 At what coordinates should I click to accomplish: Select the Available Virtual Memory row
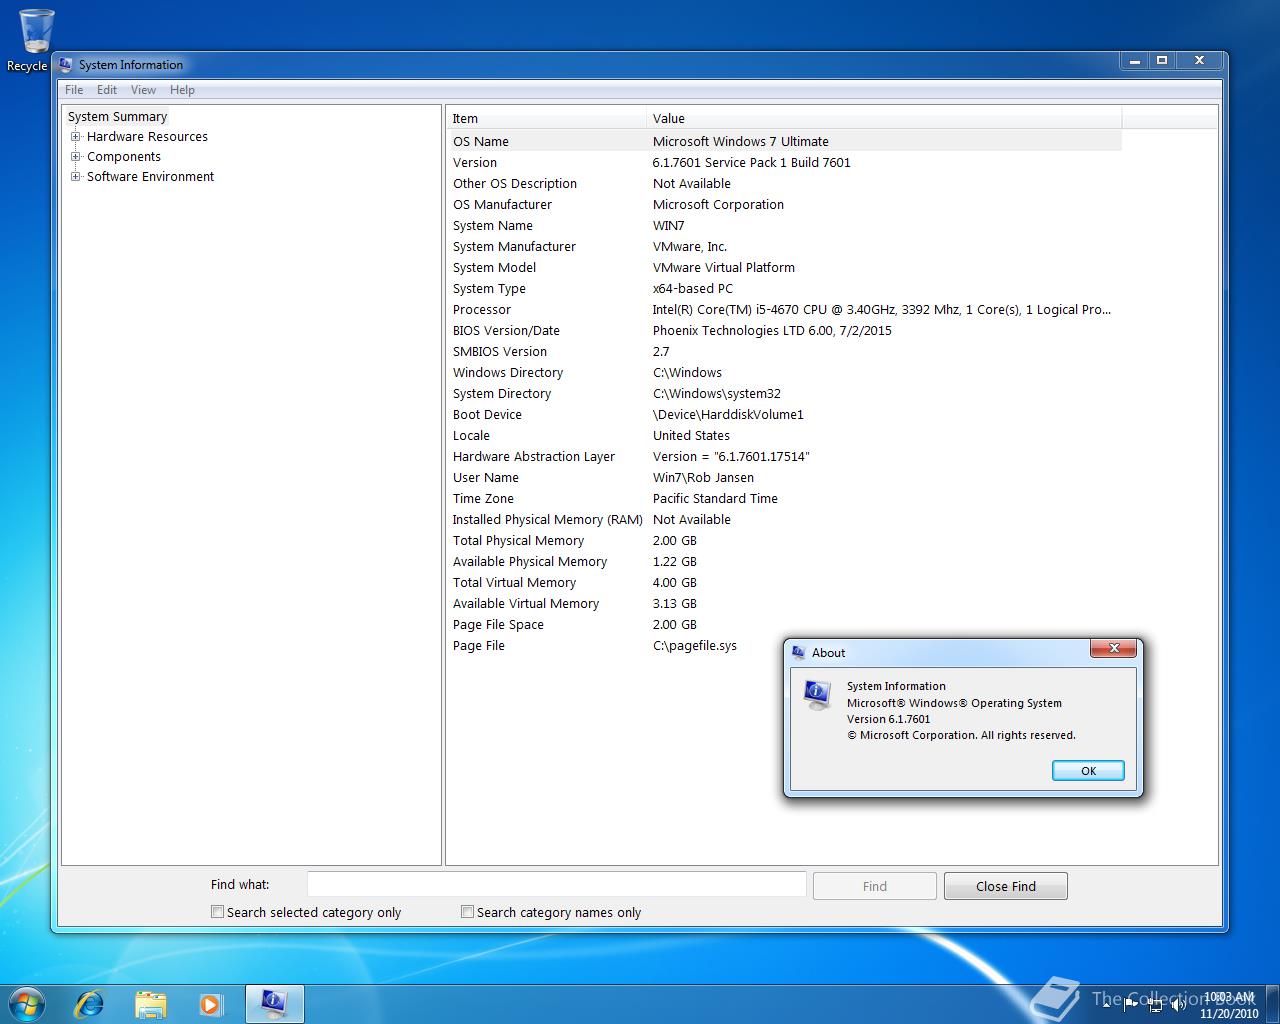pyautogui.click(x=784, y=603)
